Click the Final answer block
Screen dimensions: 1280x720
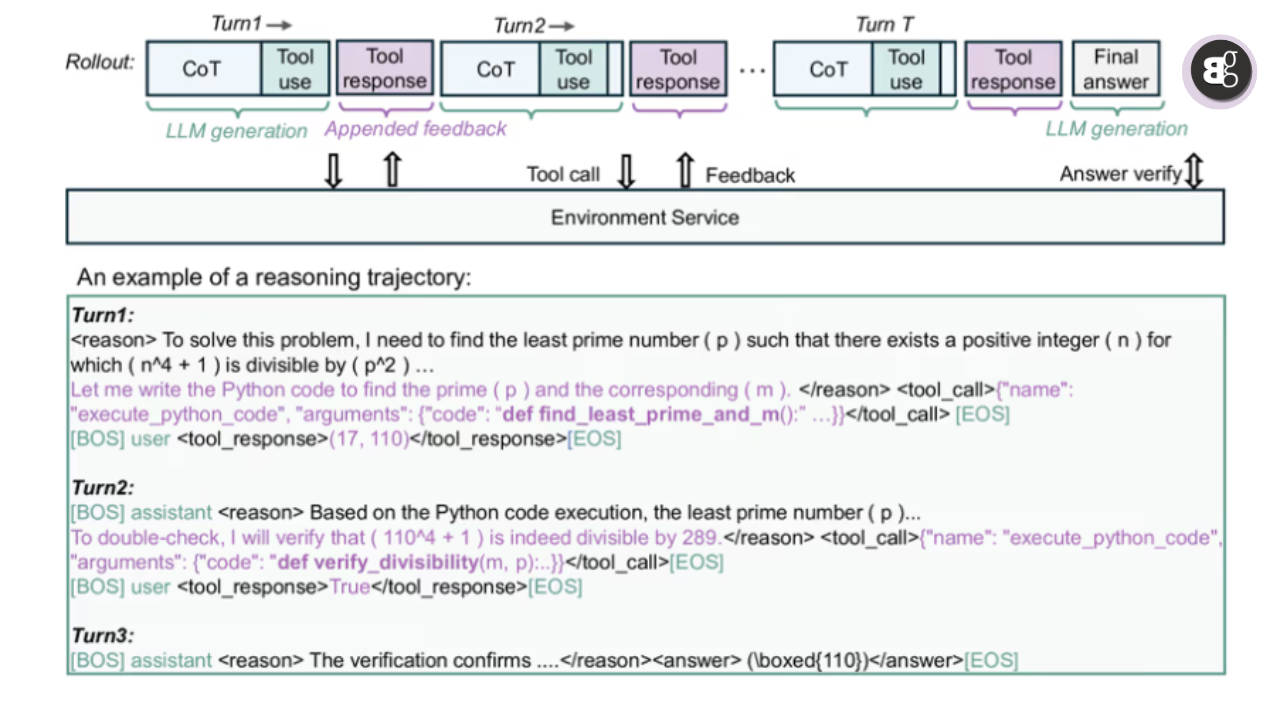1116,69
